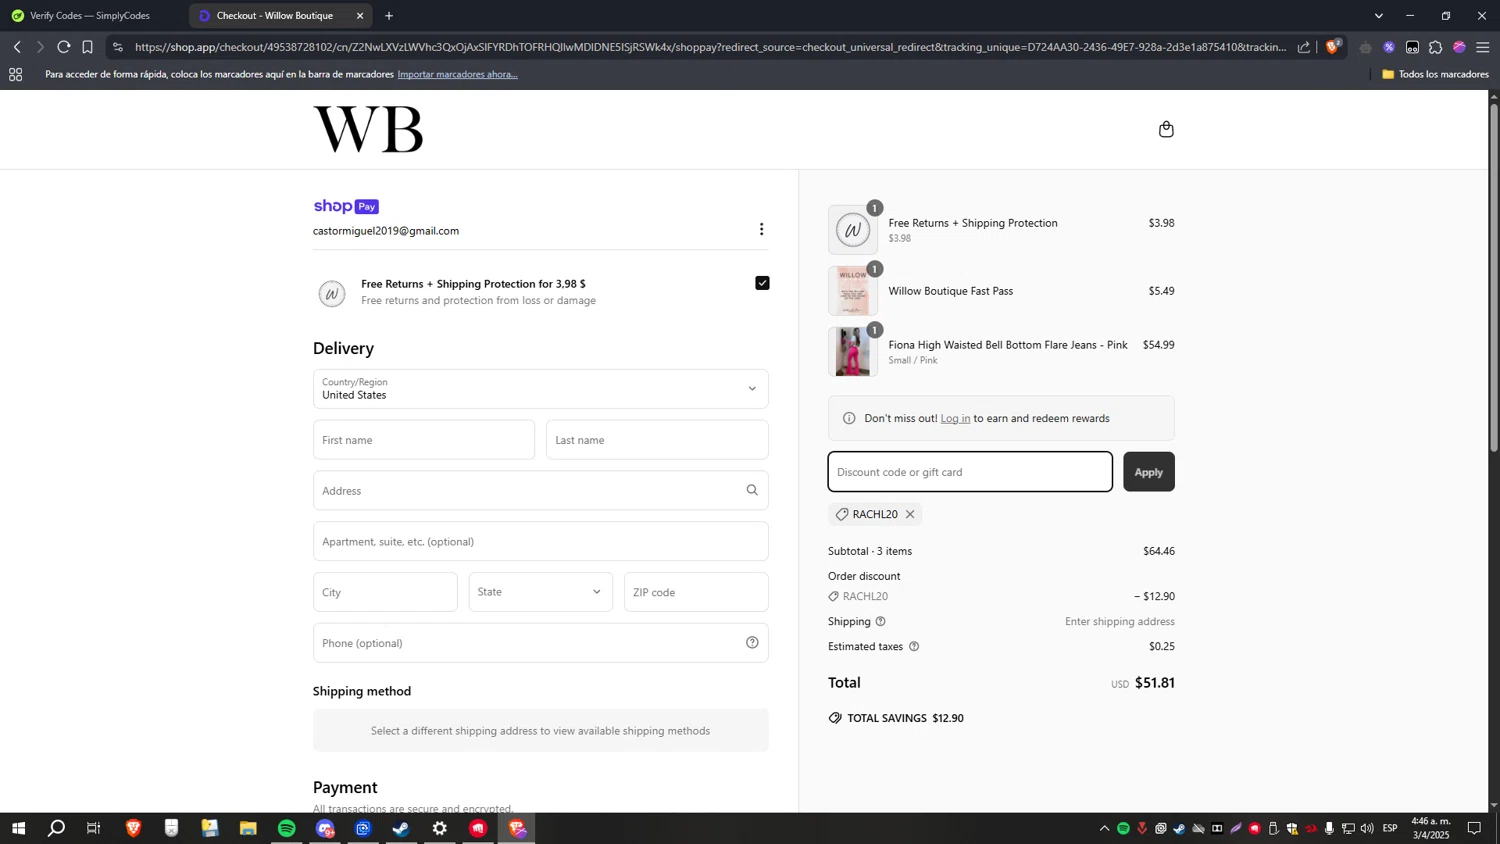Open the Free Returns product thumbnail
Viewport: 1500px width, 844px height.
point(853,230)
